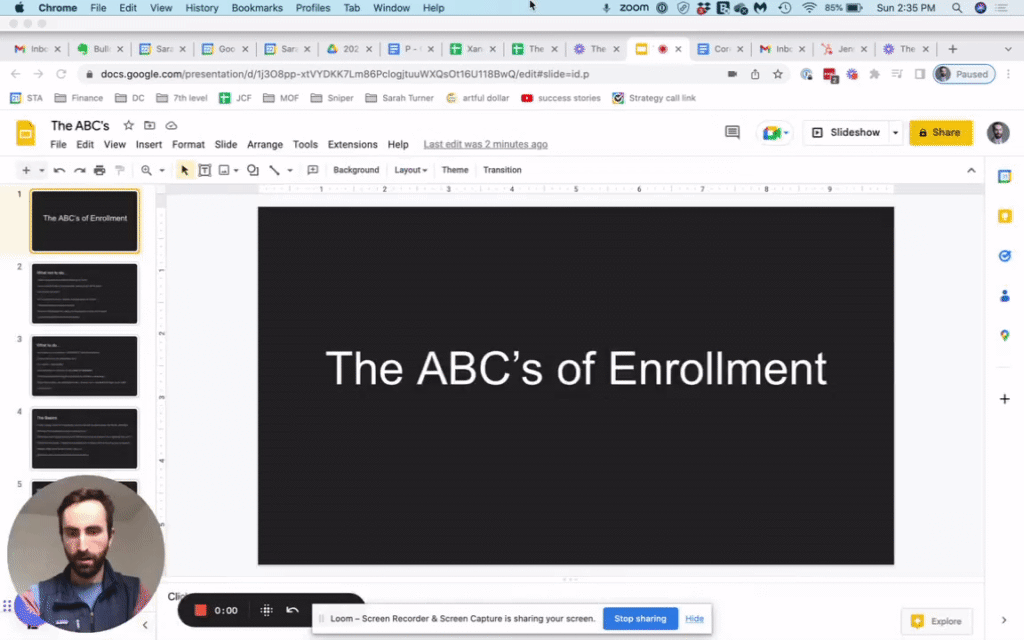Click the Add comment toolbar icon

(x=313, y=170)
